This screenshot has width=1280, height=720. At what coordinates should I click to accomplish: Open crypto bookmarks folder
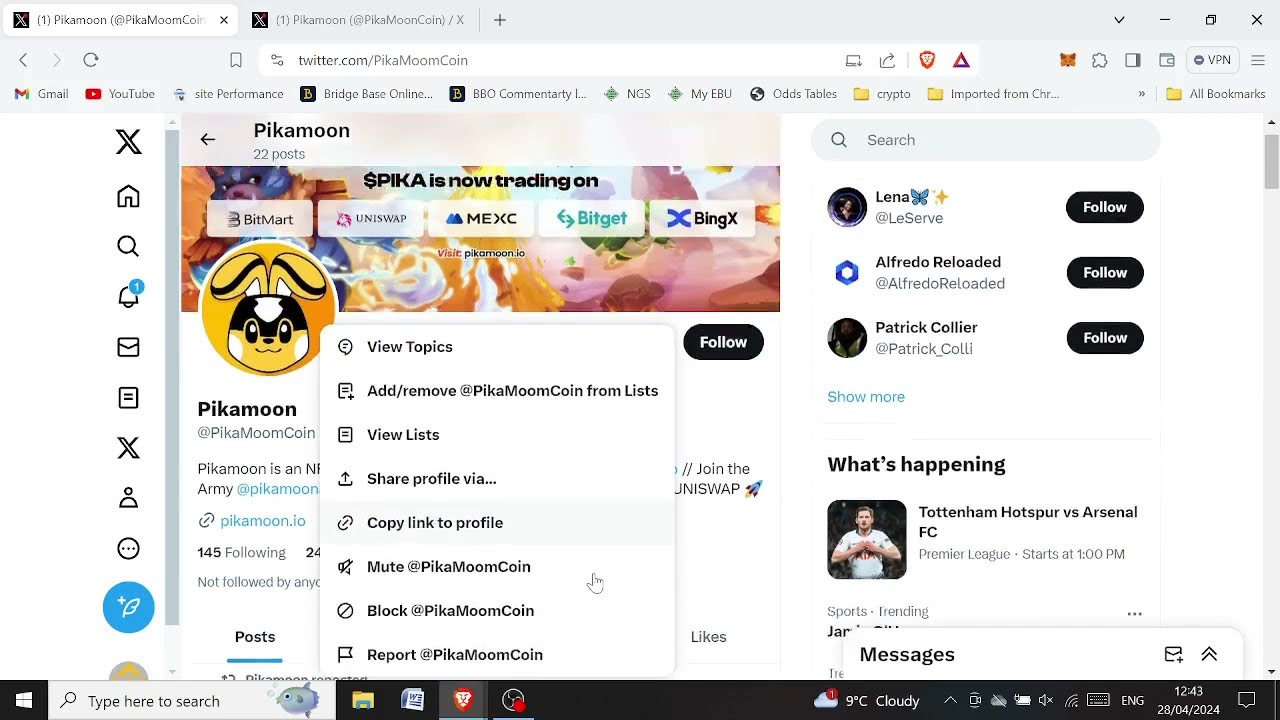point(882,94)
